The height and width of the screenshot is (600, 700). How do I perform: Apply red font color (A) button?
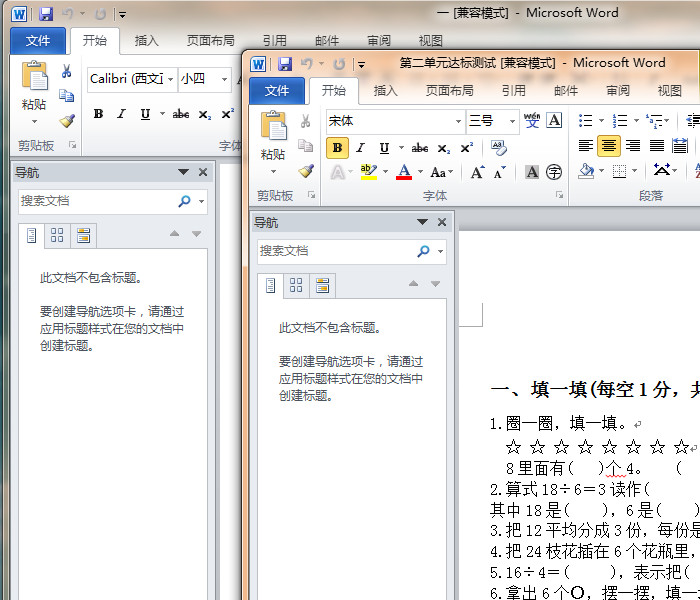[x=404, y=172]
